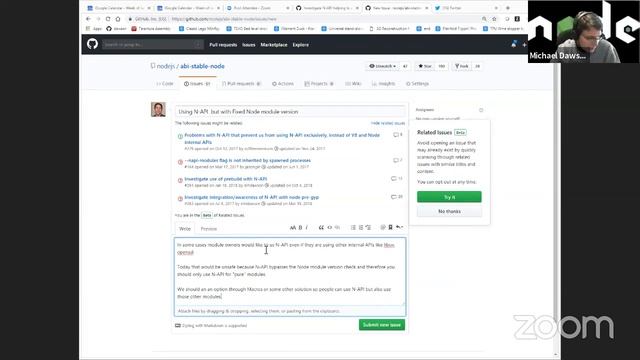
Task: Focus the GitHub search box
Action: click(153, 44)
